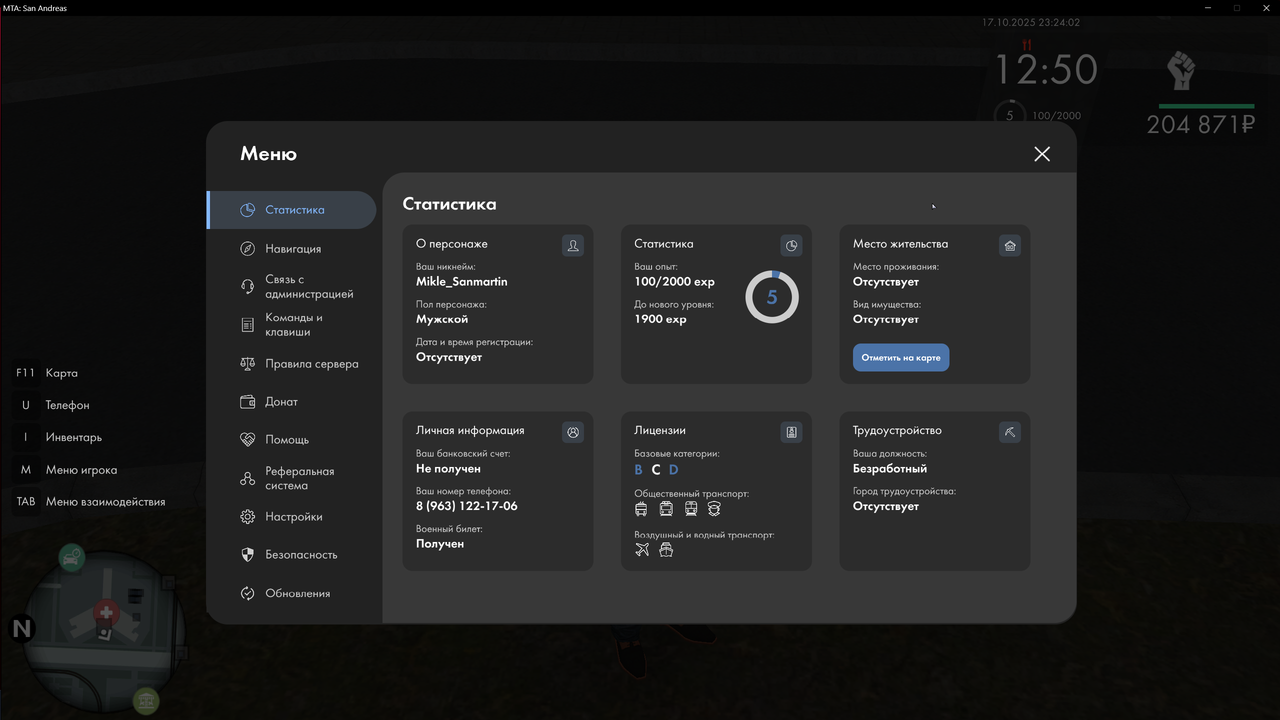The image size is (1280, 720).
Task: Click the 12:50 game clock
Action: (1046, 70)
